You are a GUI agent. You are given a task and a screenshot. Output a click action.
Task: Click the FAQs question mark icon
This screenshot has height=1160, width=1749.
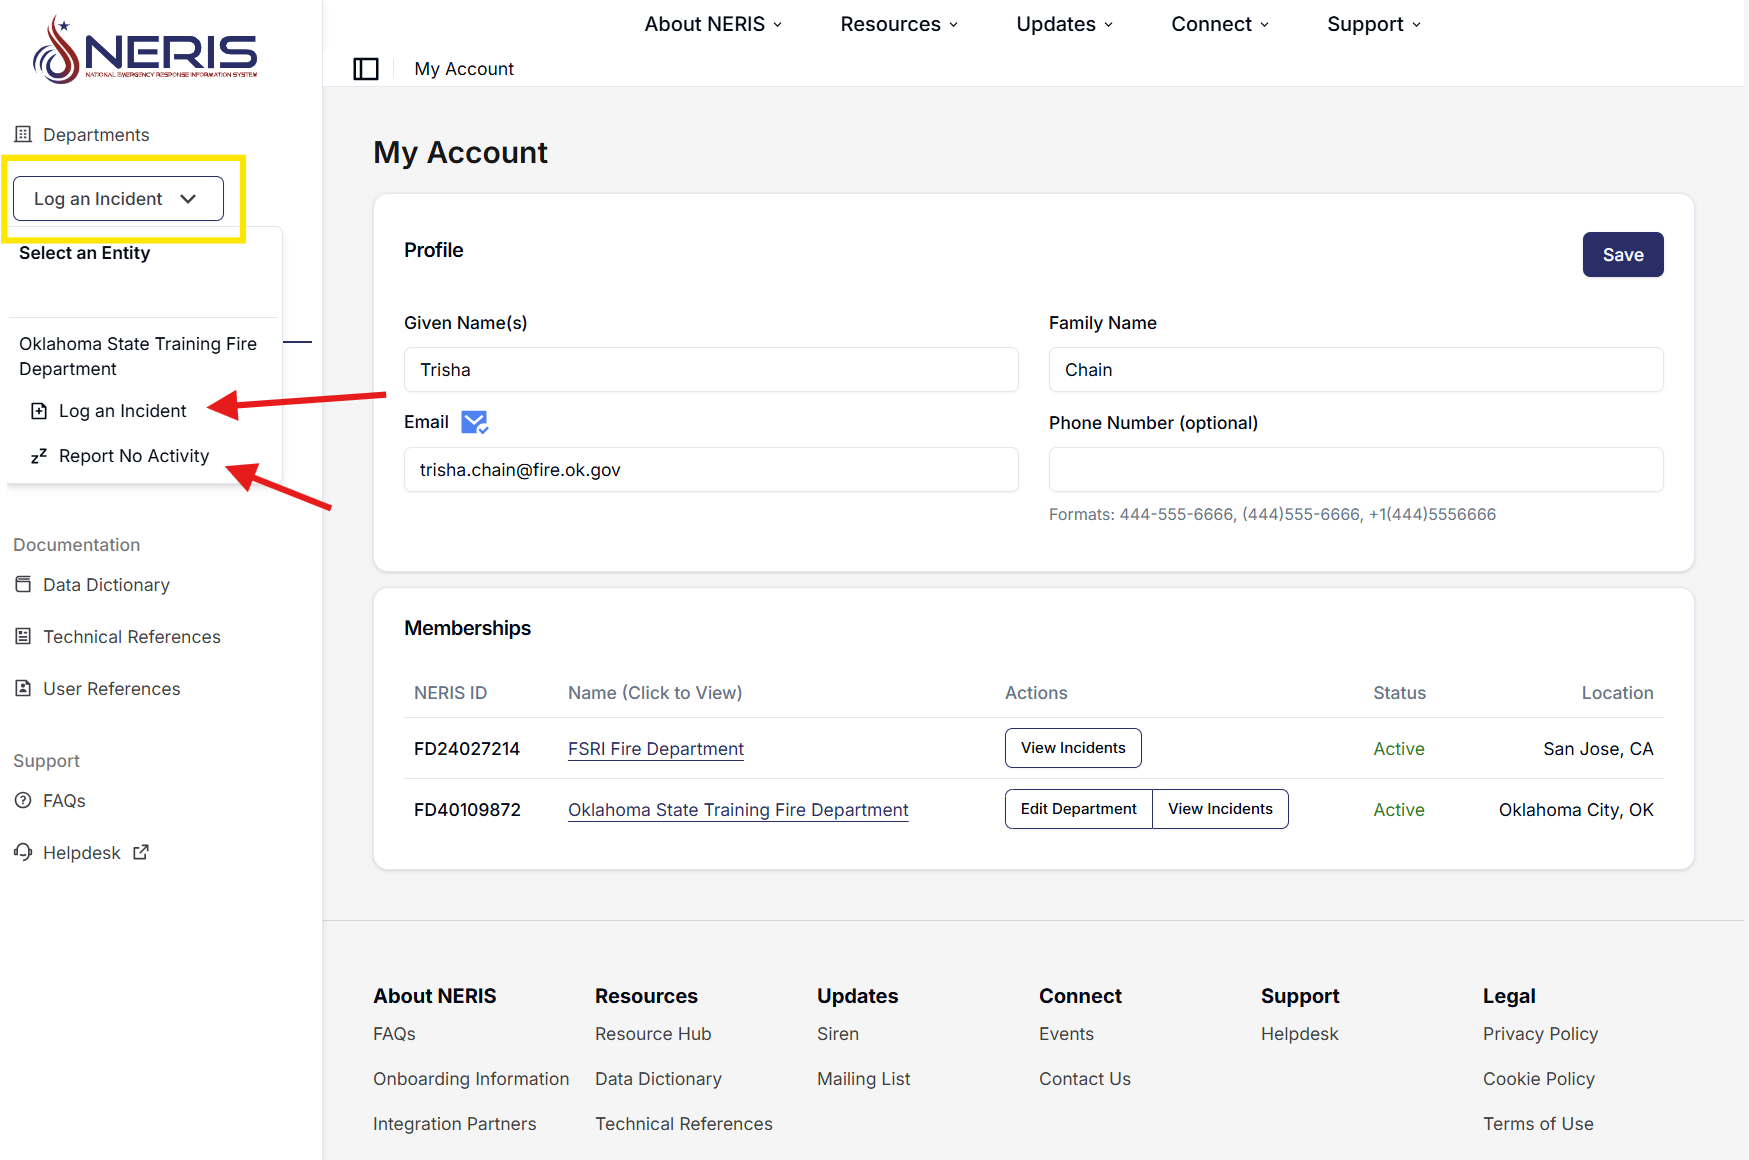pyautogui.click(x=23, y=800)
